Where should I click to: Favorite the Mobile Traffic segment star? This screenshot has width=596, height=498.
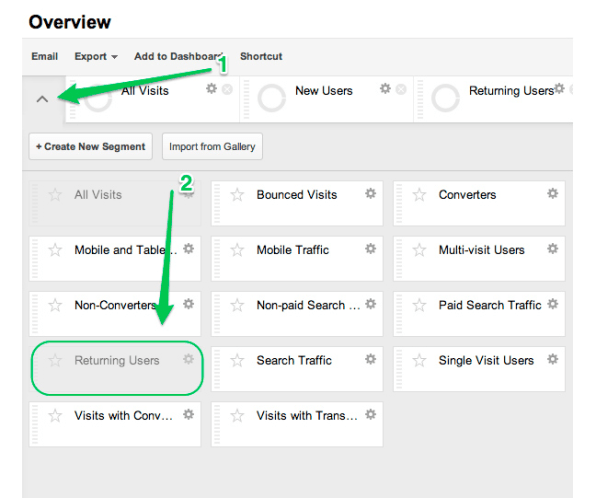(x=238, y=250)
